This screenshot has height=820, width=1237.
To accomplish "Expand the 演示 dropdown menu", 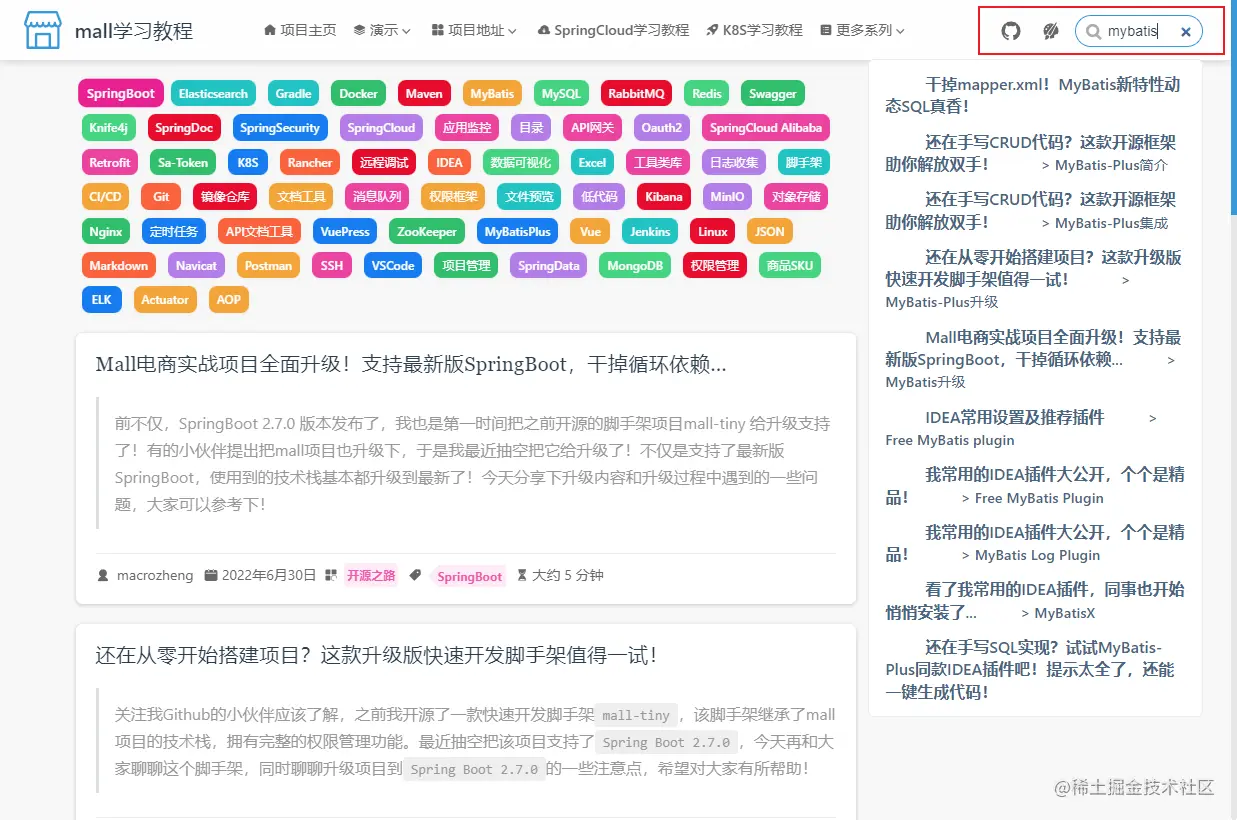I will [x=382, y=30].
